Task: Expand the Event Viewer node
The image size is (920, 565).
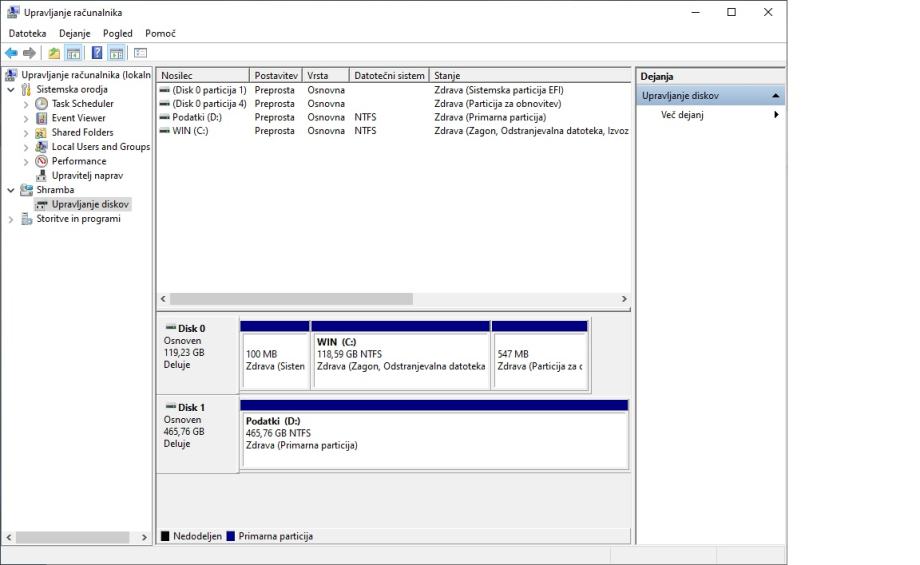Action: (25, 119)
